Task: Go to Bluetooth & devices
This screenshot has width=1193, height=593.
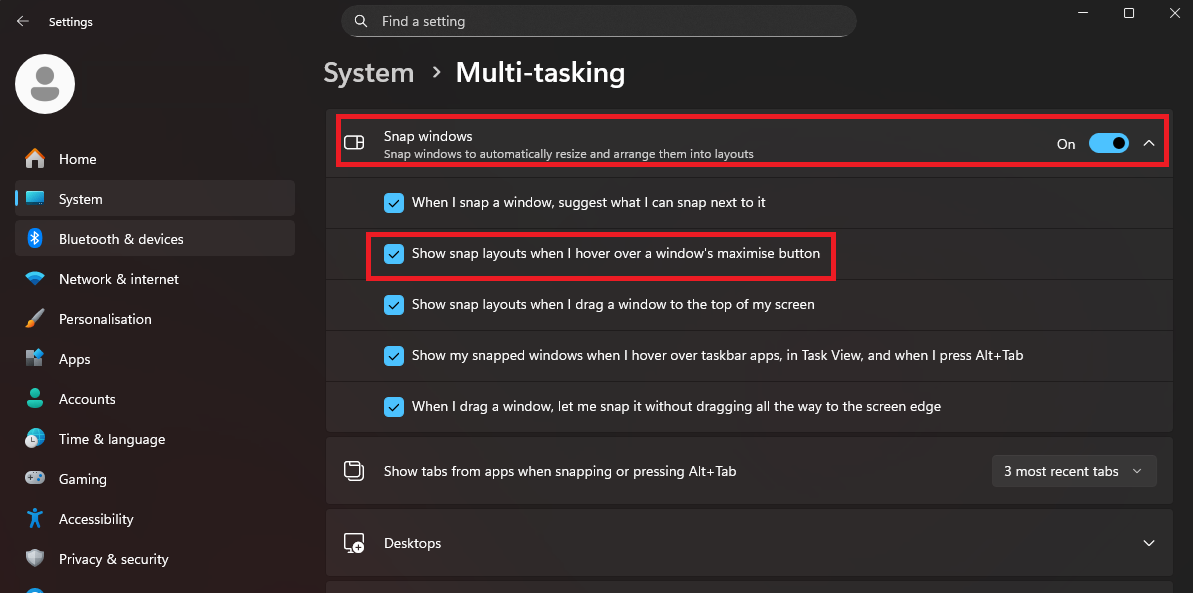Action: [155, 239]
